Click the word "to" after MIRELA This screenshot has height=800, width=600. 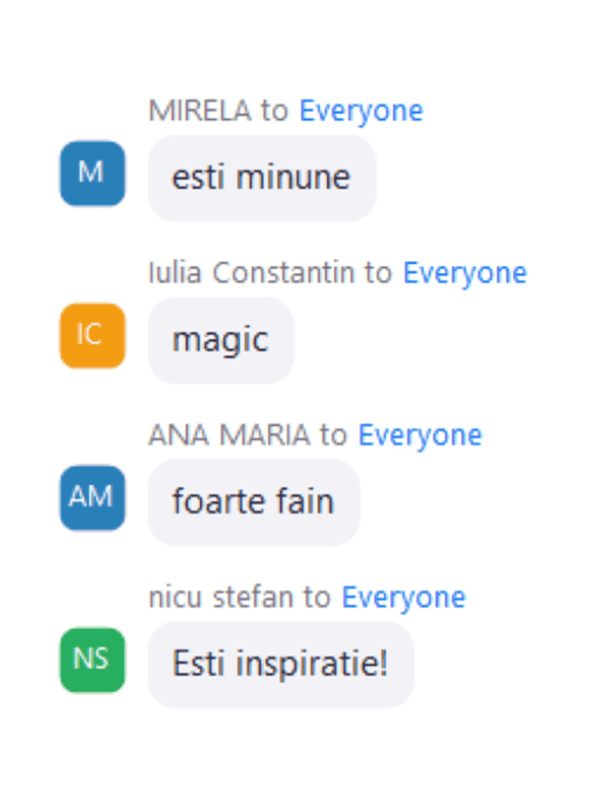pos(275,111)
